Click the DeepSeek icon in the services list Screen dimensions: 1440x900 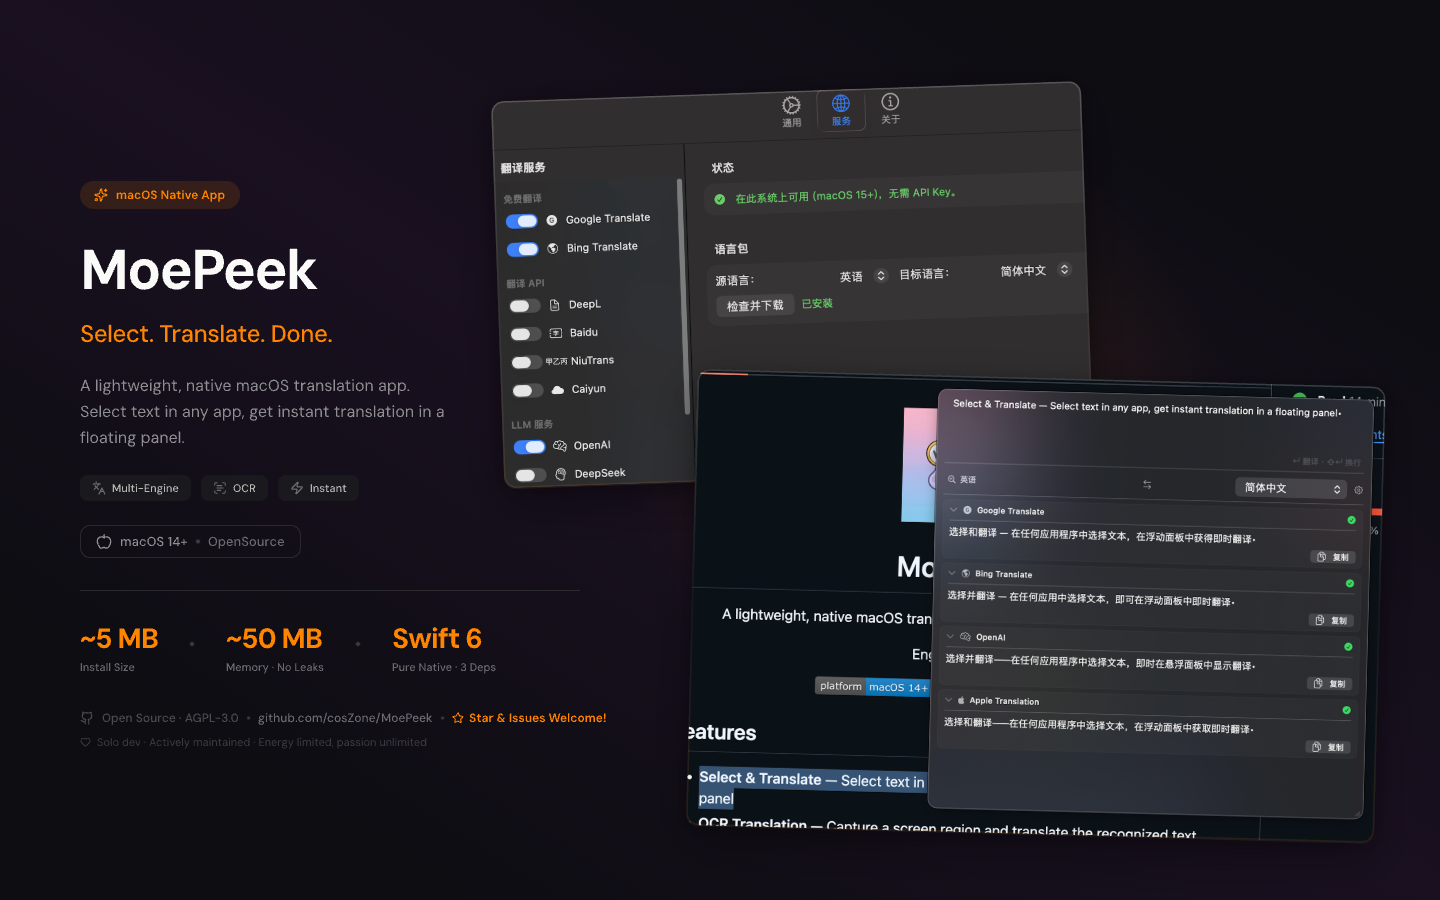[x=561, y=474]
